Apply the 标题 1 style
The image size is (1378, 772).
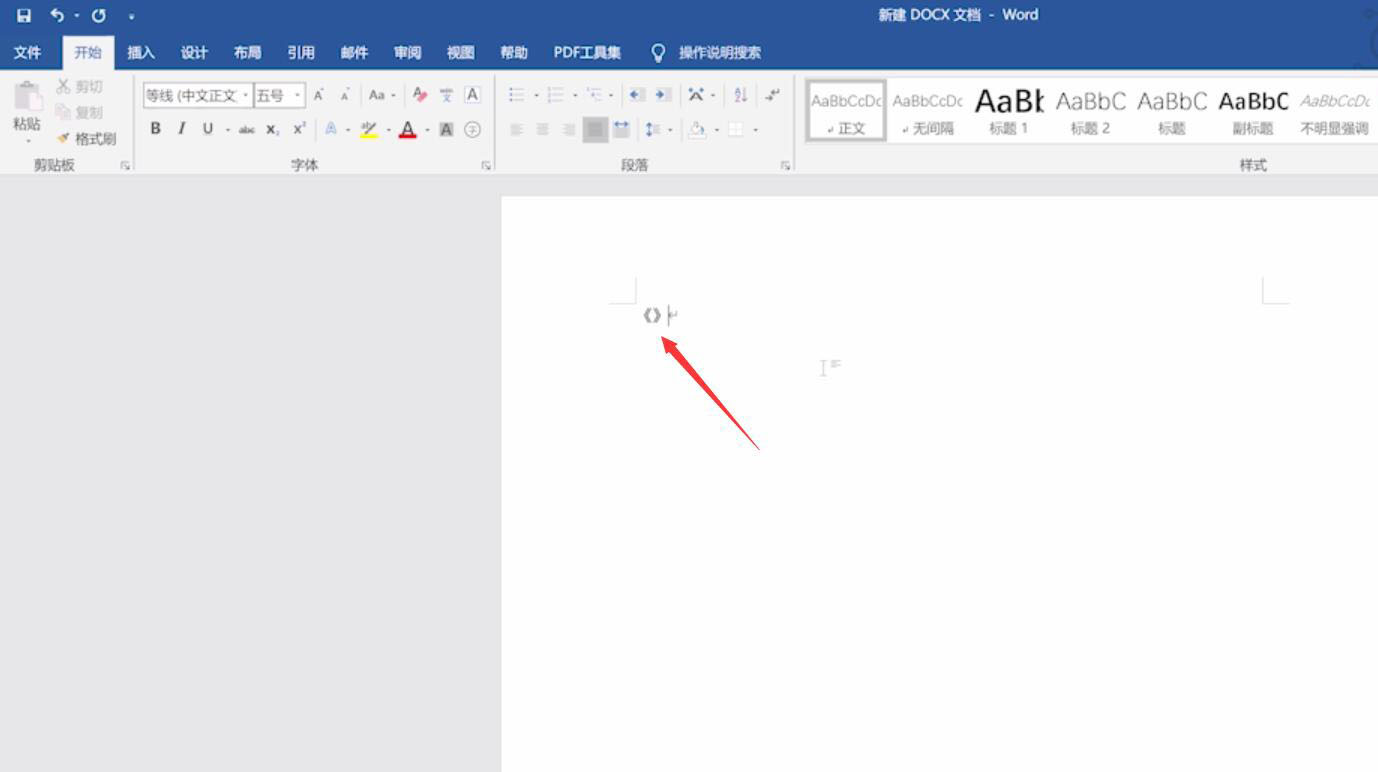click(1009, 110)
